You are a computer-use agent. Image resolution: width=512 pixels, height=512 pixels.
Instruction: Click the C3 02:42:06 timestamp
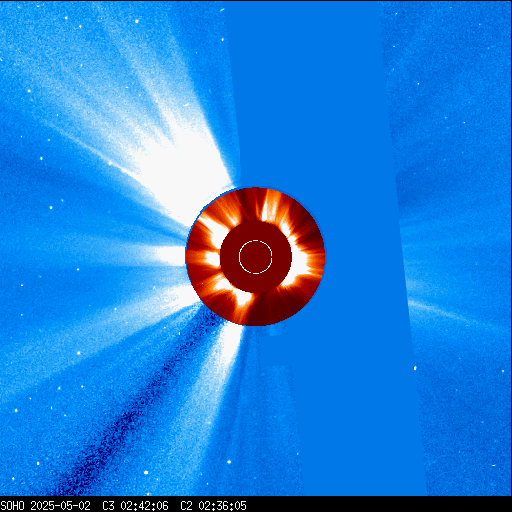(x=135, y=506)
